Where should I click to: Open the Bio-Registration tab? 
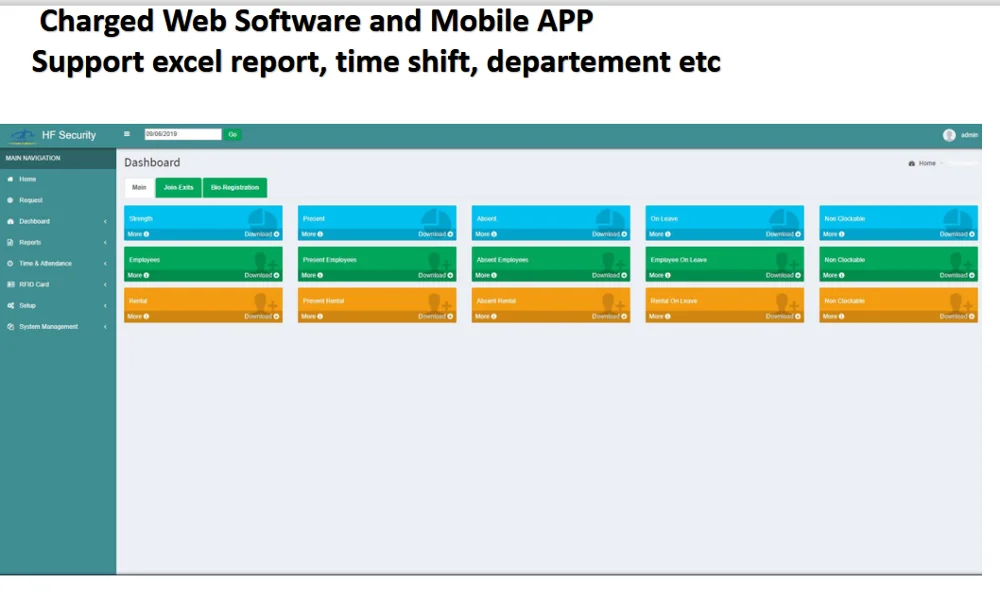(234, 188)
